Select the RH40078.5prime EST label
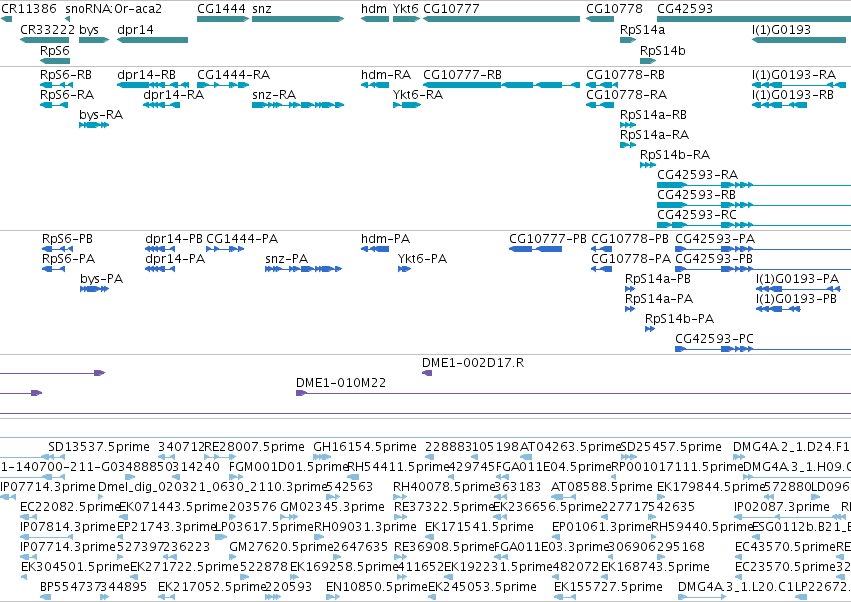The height and width of the screenshot is (602, 851). [443, 487]
